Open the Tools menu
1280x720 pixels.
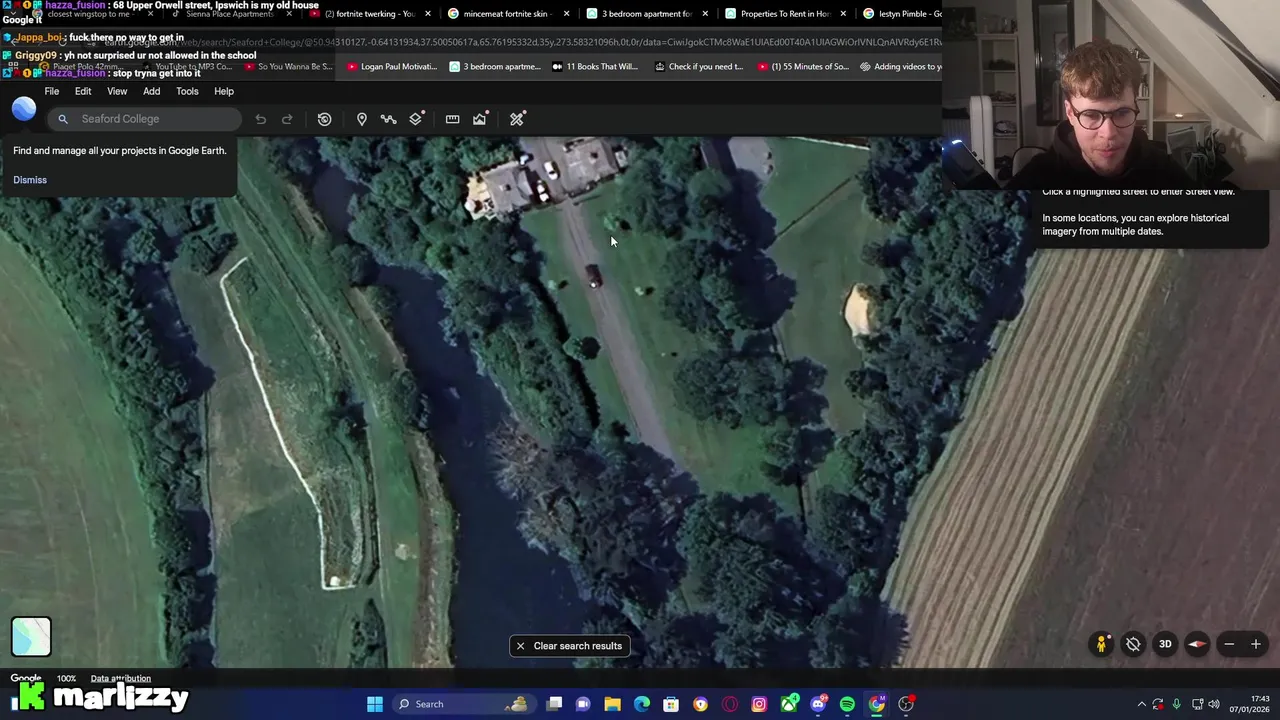(x=187, y=91)
